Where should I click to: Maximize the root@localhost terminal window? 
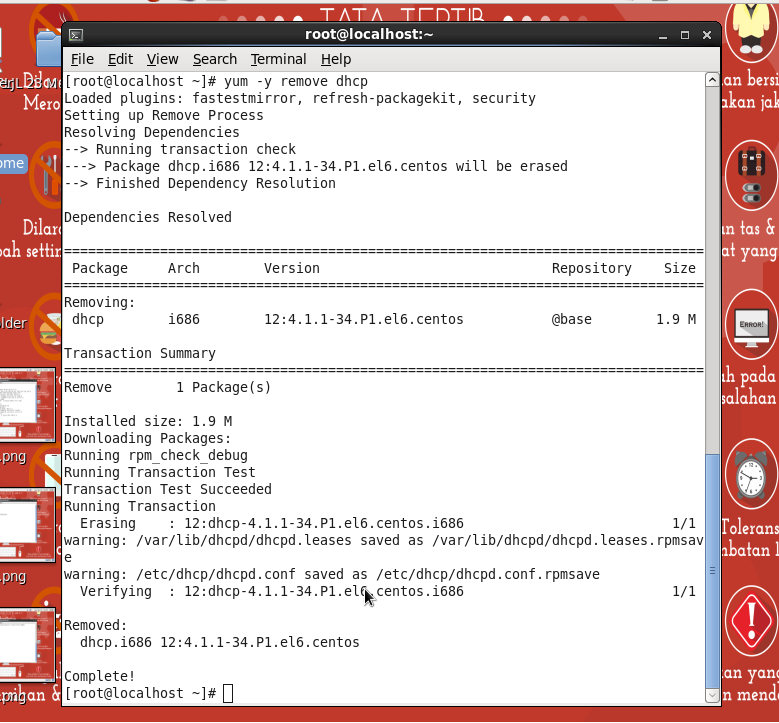tap(685, 35)
